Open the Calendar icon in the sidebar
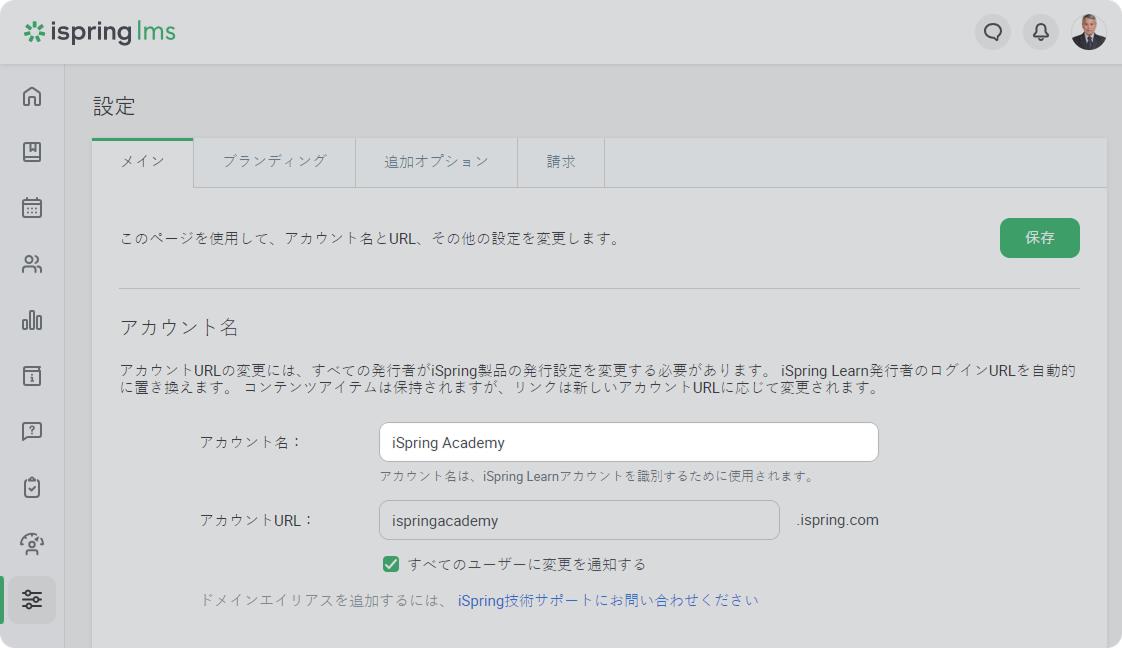This screenshot has height=648, width=1122. [32, 208]
